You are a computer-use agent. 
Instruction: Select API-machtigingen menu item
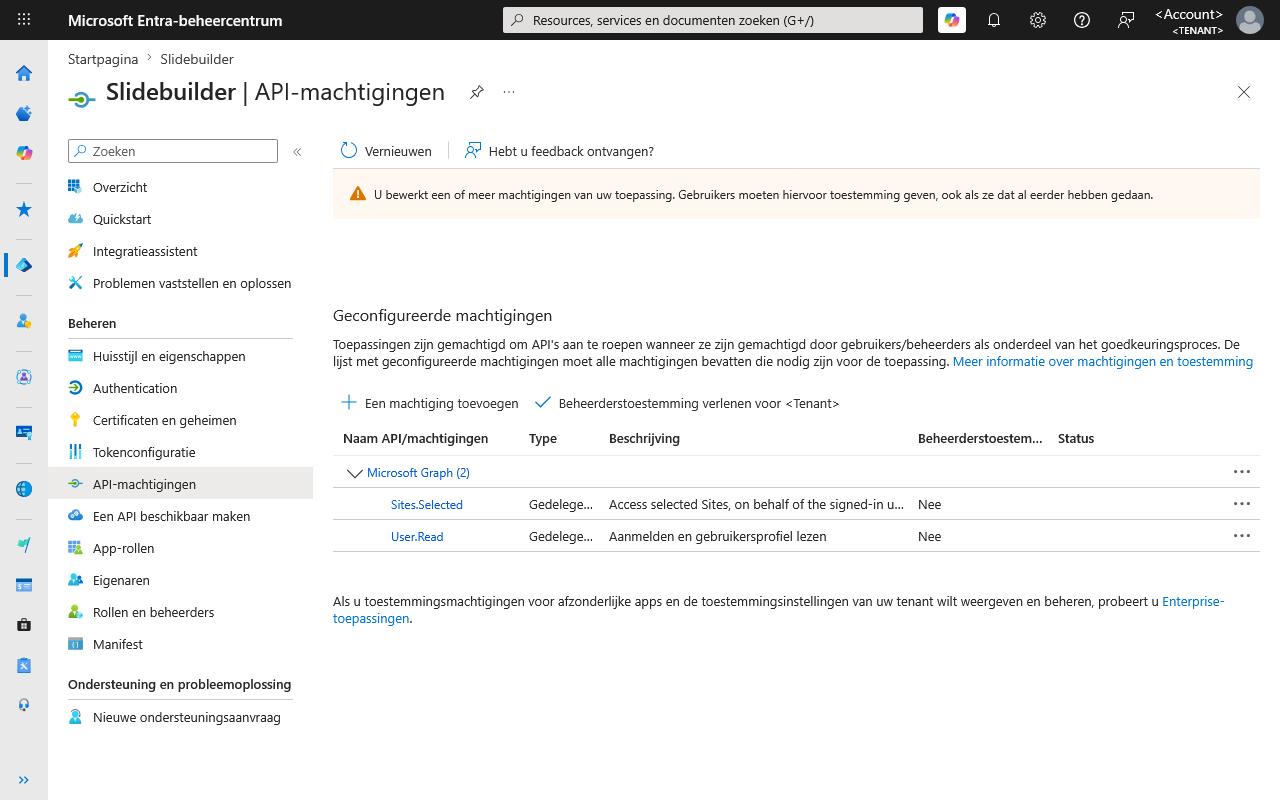(x=180, y=484)
